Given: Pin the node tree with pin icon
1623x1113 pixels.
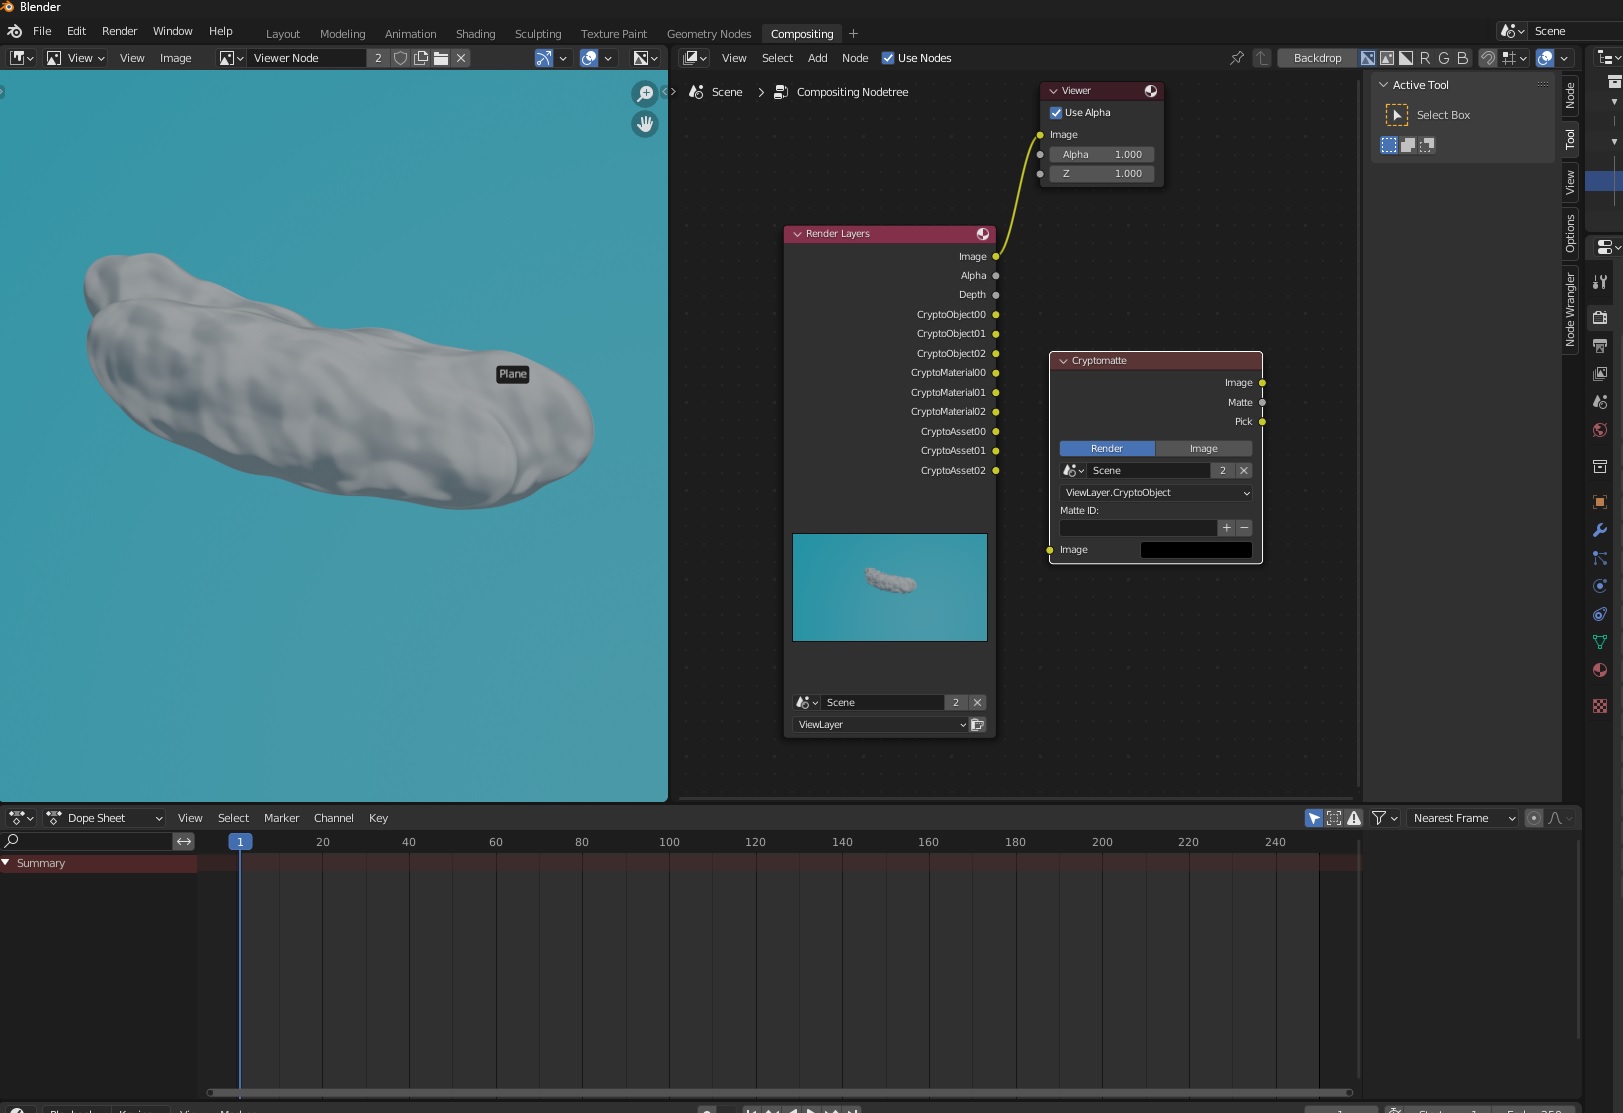Looking at the screenshot, I should [x=1237, y=58].
